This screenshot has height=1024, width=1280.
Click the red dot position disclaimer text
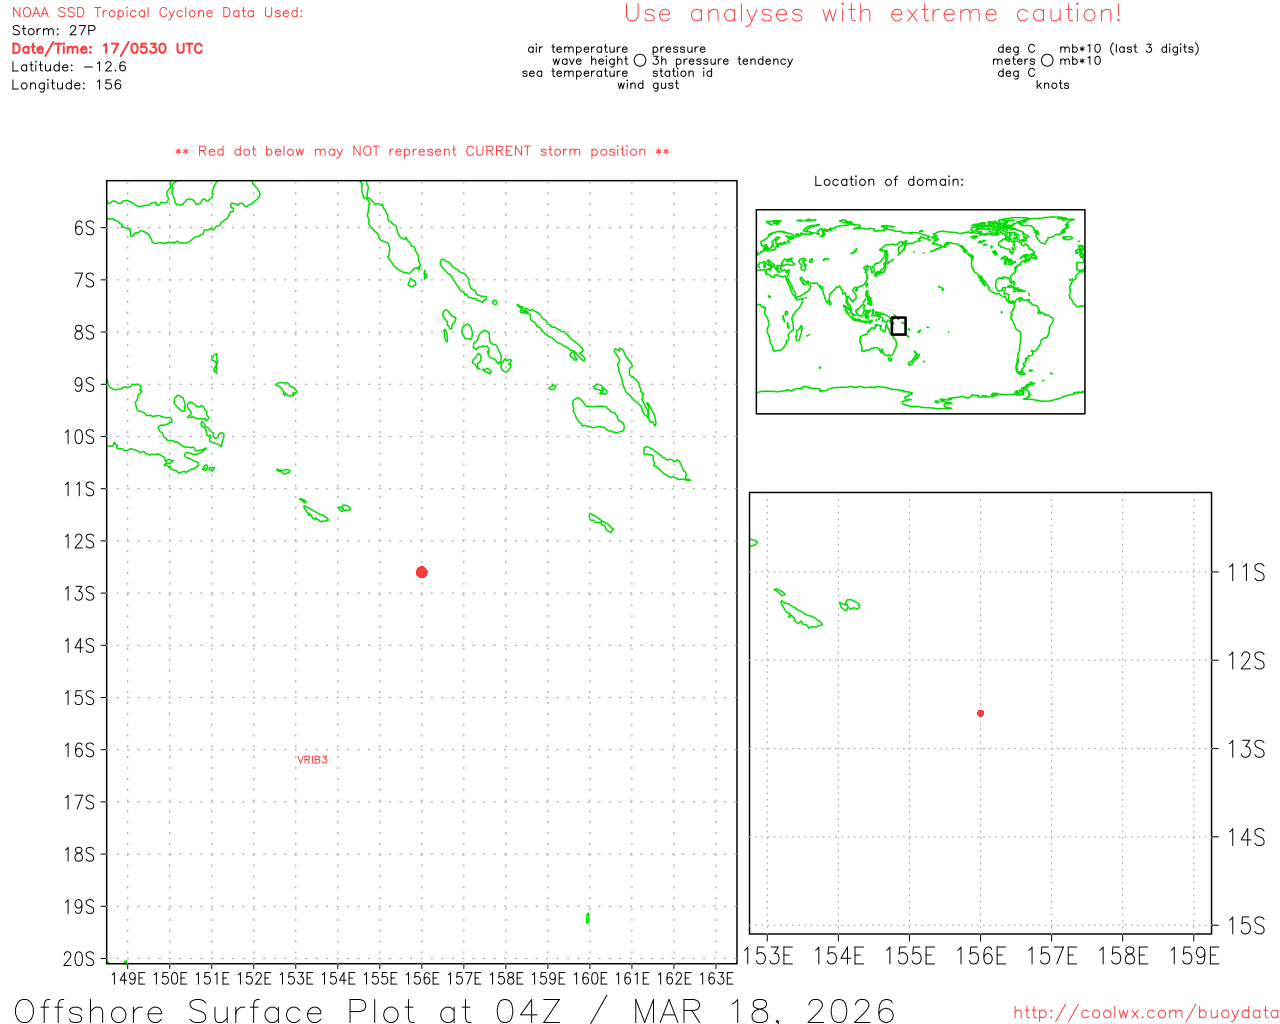point(422,152)
